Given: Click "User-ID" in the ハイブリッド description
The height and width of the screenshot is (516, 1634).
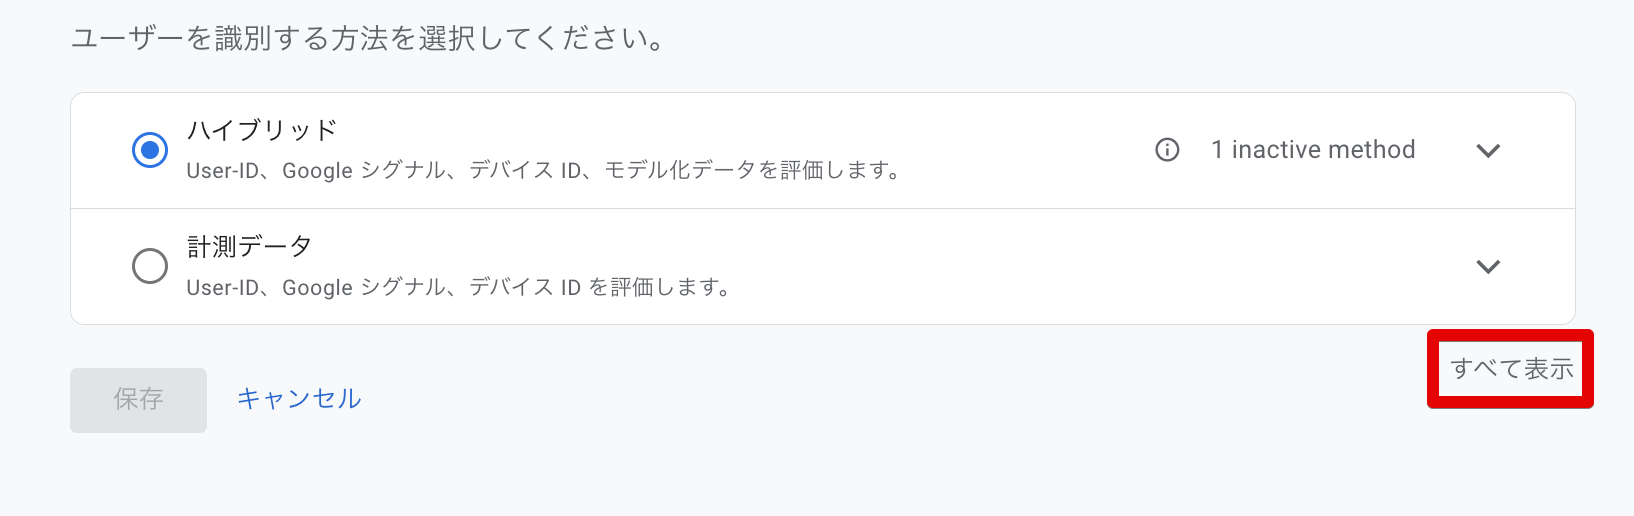Looking at the screenshot, I should (223, 171).
